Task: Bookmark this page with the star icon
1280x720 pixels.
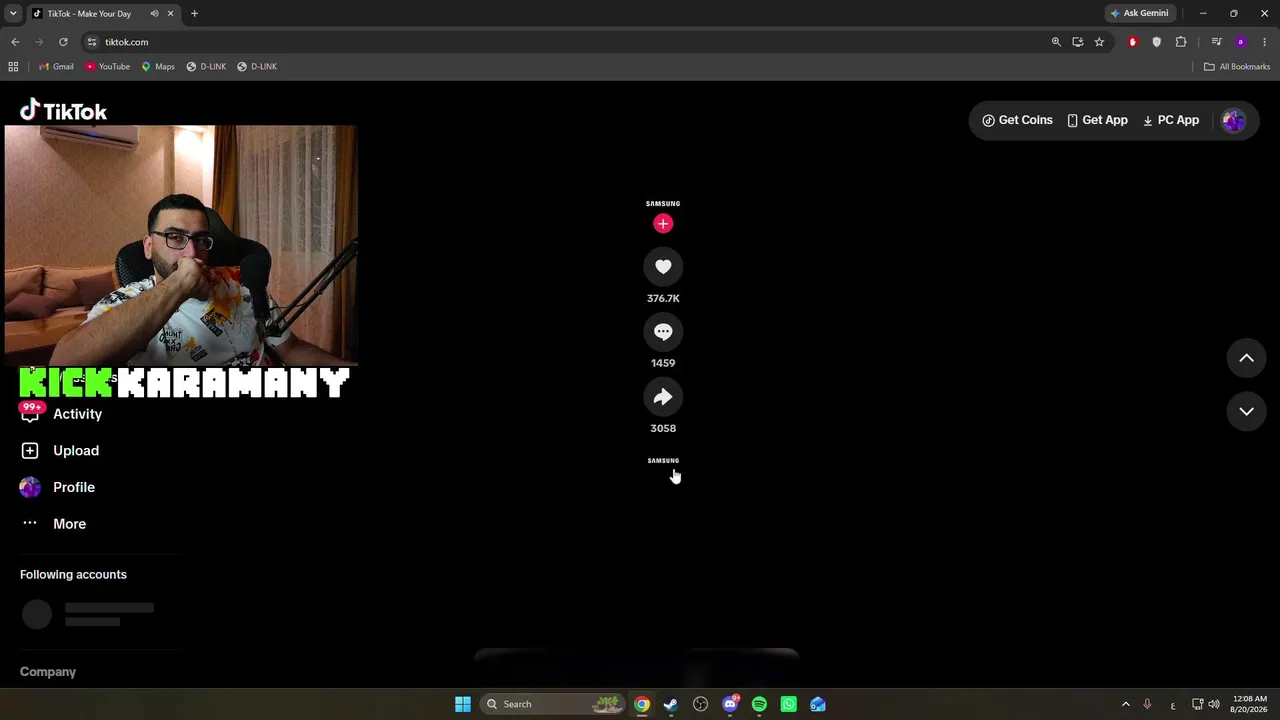Action: pos(1099,42)
